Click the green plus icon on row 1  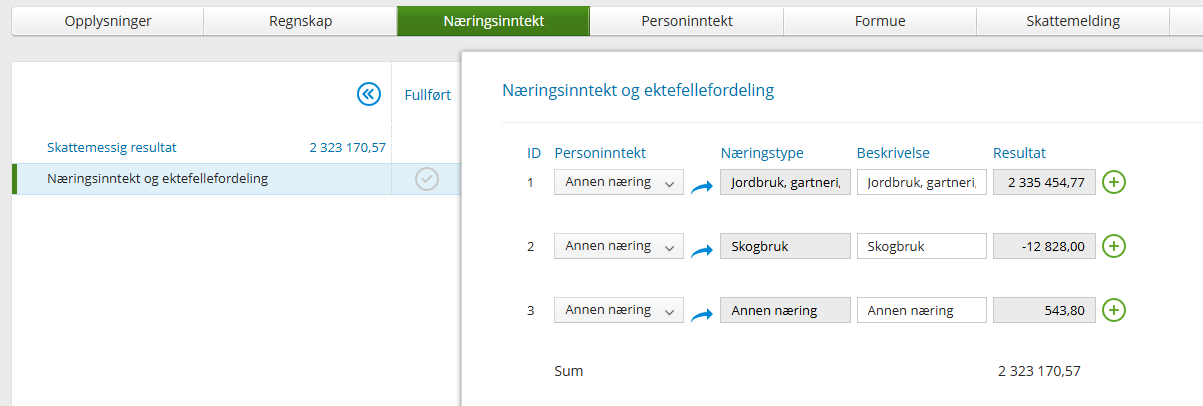point(1114,182)
